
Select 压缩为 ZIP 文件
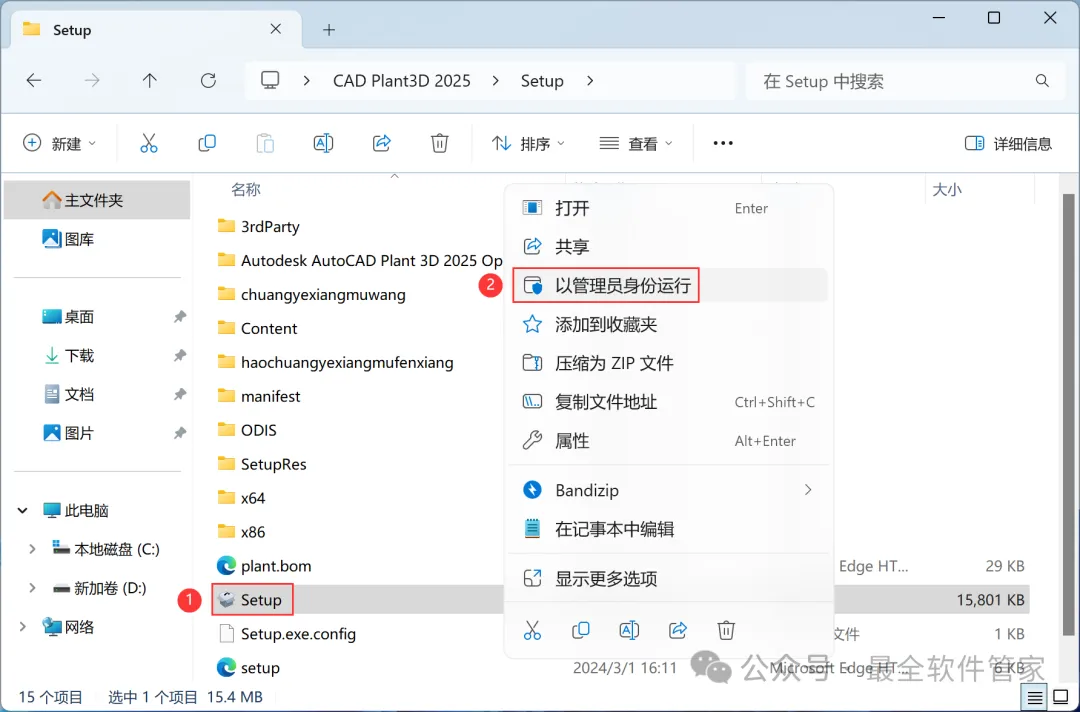point(668,363)
